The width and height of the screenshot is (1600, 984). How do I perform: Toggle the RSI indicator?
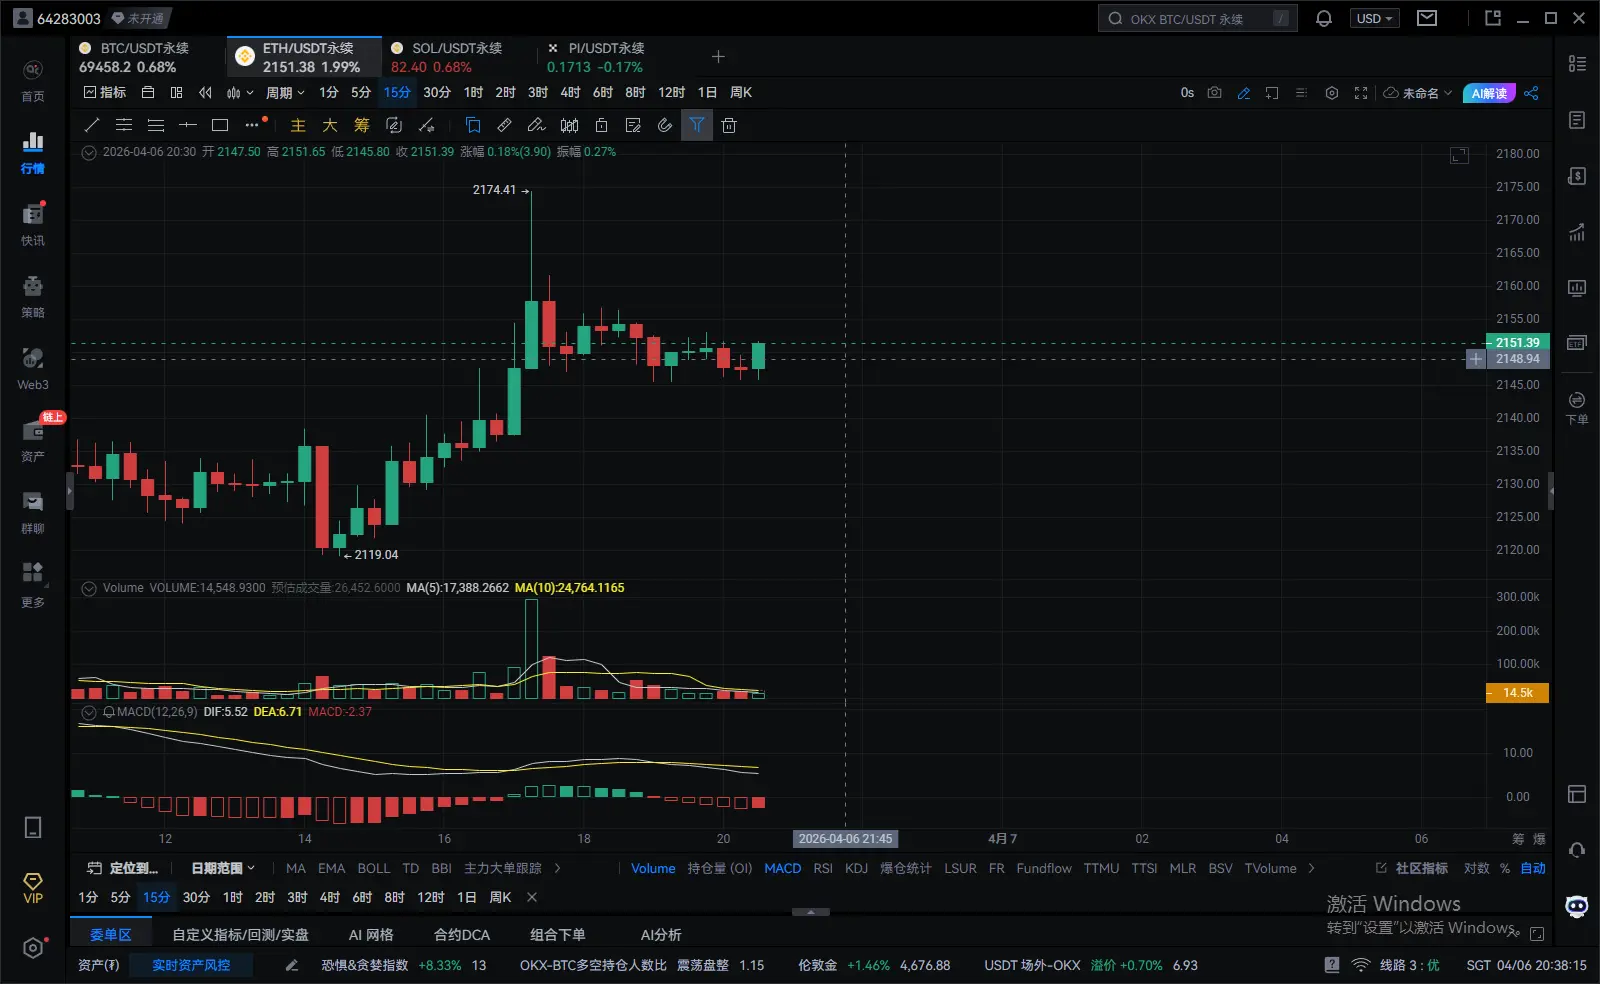(x=823, y=868)
